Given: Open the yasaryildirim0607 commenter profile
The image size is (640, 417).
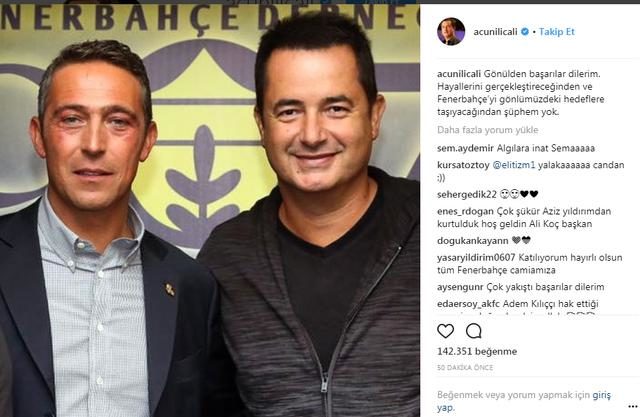Looking at the screenshot, I should (476, 257).
